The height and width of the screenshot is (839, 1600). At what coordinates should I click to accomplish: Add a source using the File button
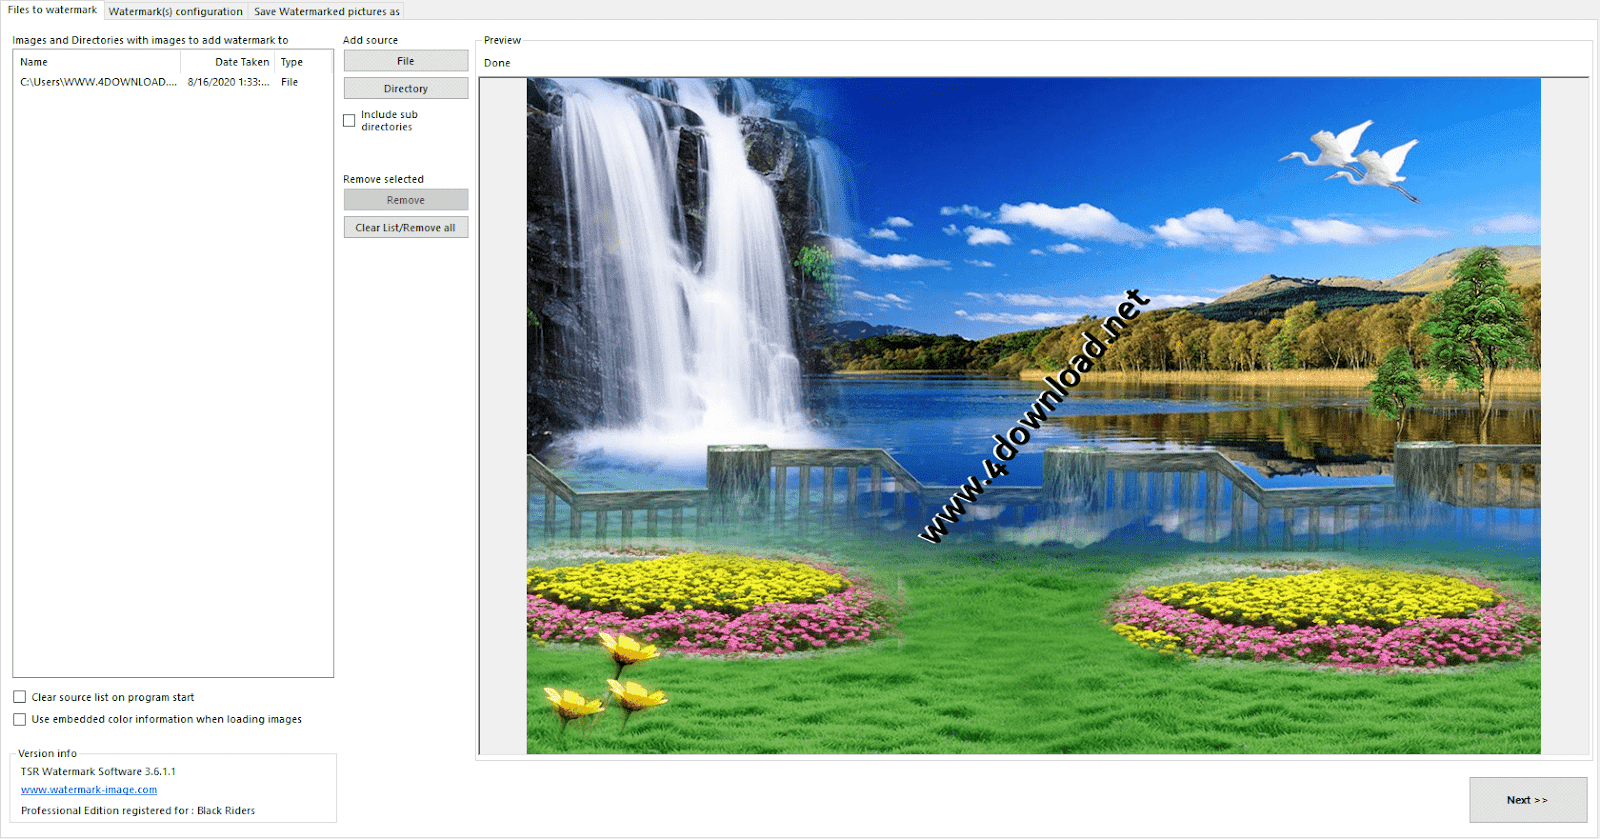coord(406,61)
